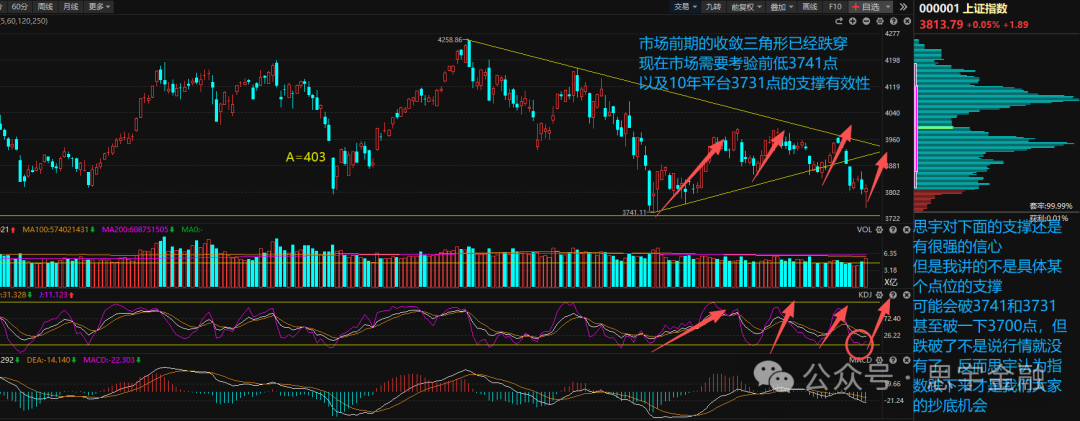Image resolution: width=1080 pixels, height=421 pixels.
Task: Click the DEA:-14.140 readout
Action: coord(50,360)
